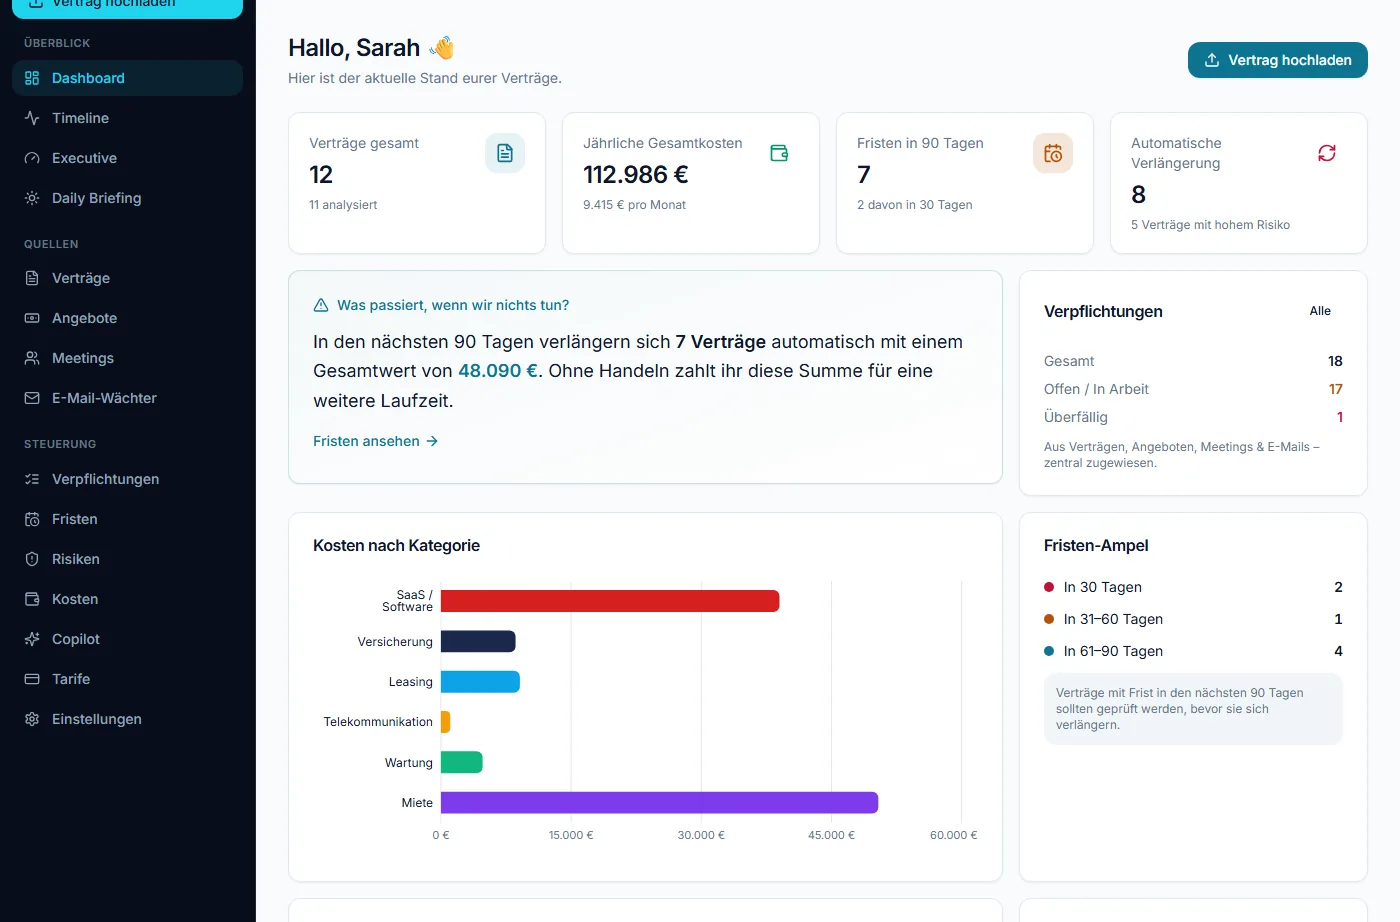Click the 48.090 € amount in warning text
The width and height of the screenshot is (1400, 922).
point(498,371)
